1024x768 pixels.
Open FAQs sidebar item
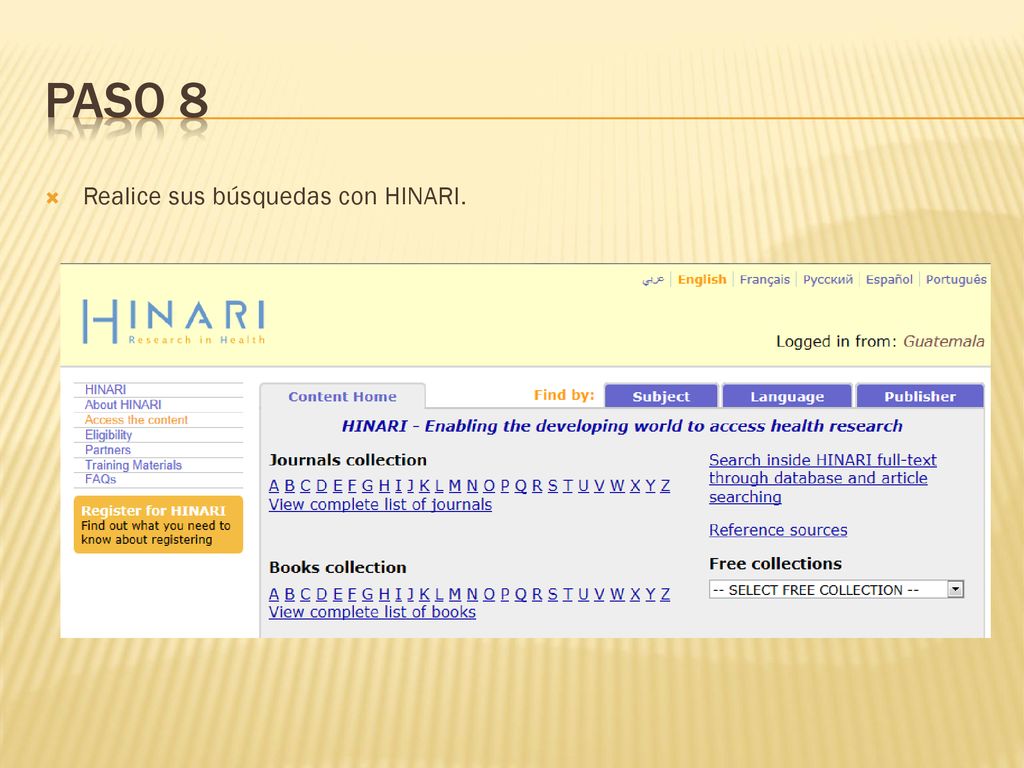click(101, 479)
